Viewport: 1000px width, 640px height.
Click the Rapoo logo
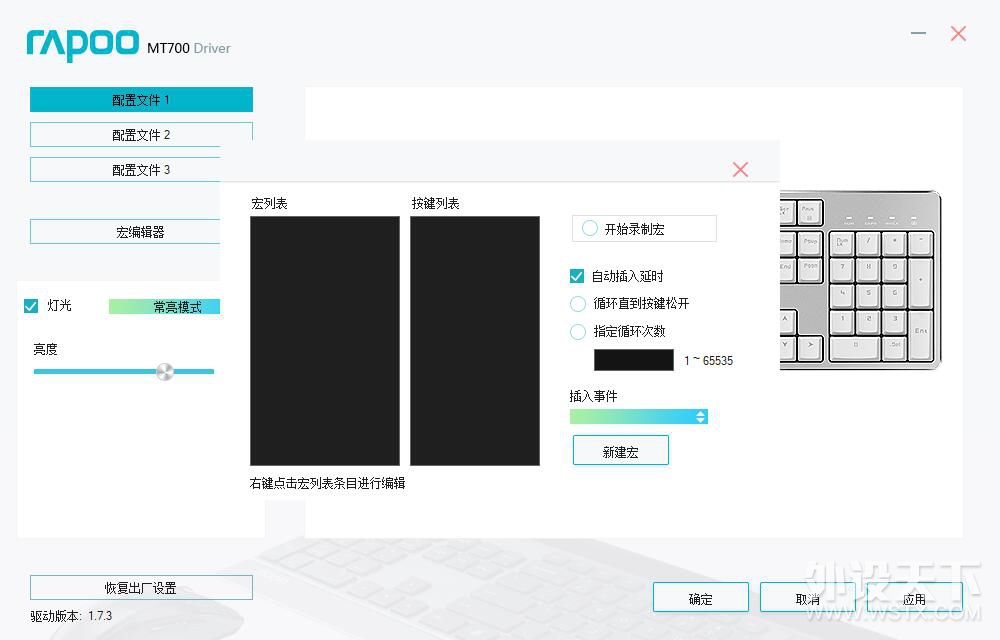pyautogui.click(x=82, y=45)
